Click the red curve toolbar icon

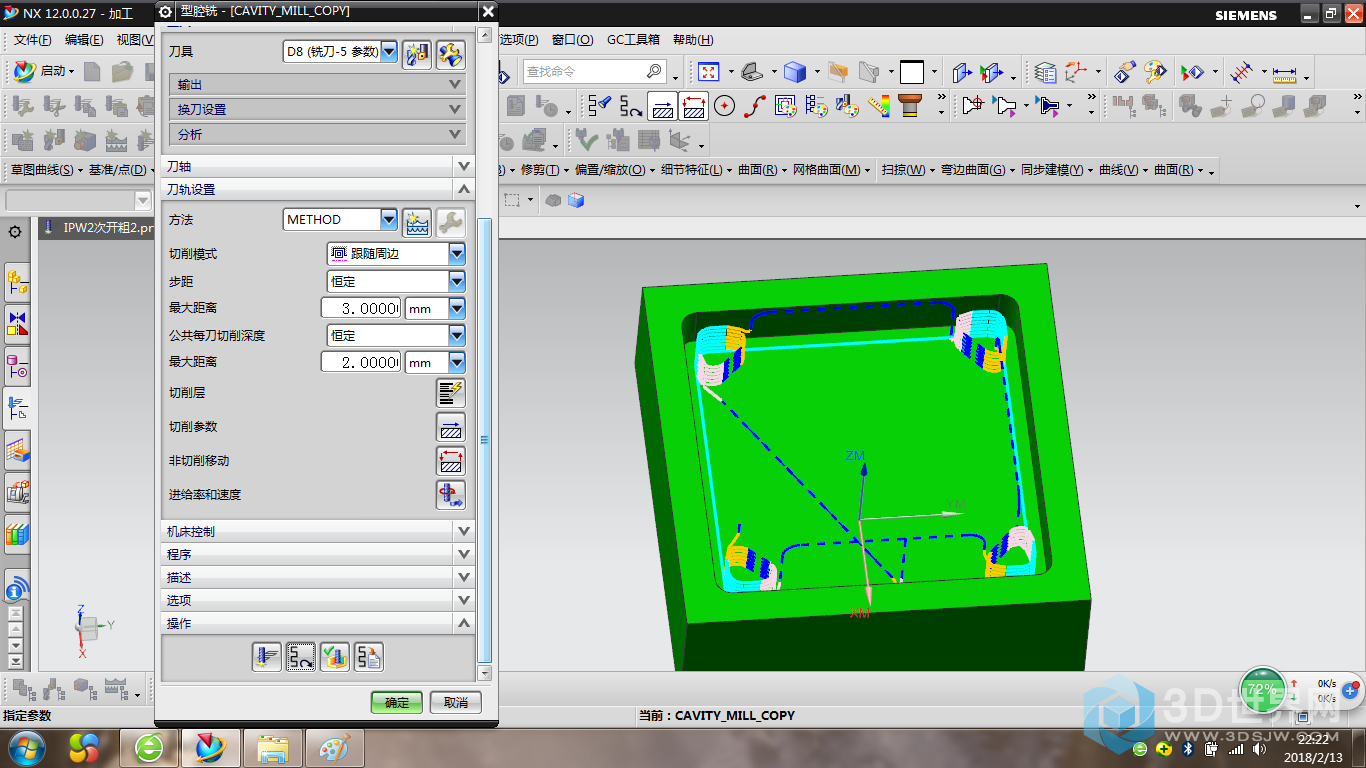pyautogui.click(x=755, y=105)
